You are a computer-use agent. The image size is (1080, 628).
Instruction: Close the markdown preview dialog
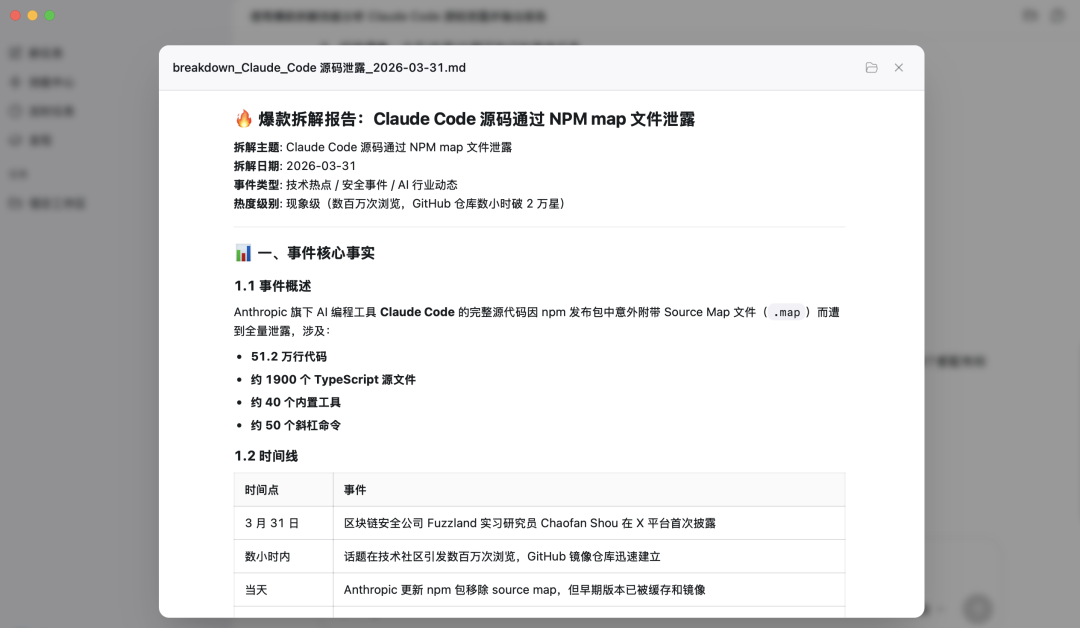[898, 68]
